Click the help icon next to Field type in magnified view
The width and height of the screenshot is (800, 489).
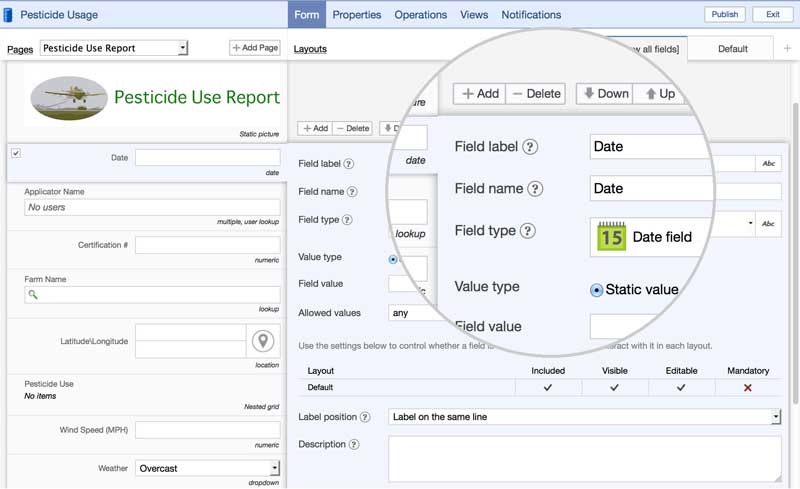click(528, 231)
